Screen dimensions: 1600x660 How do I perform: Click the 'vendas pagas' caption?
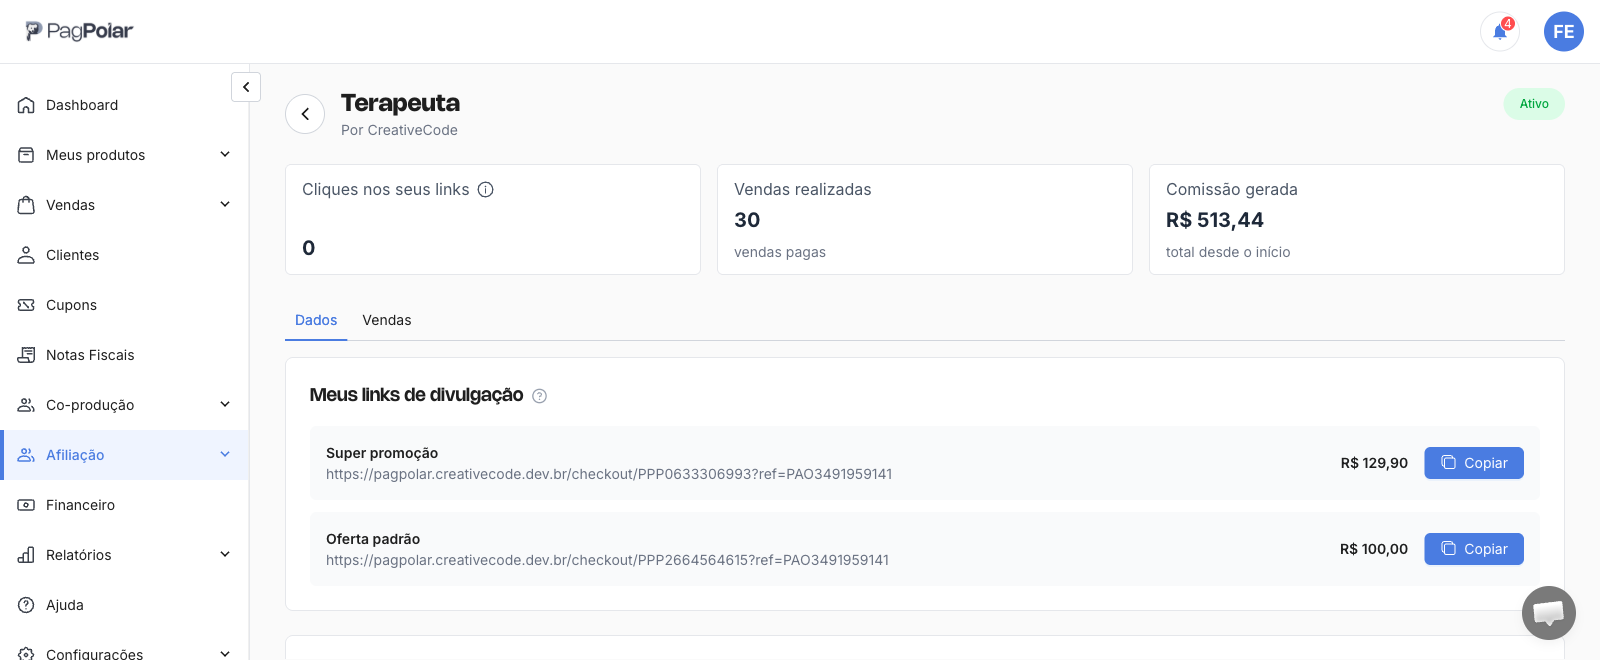coord(780,252)
